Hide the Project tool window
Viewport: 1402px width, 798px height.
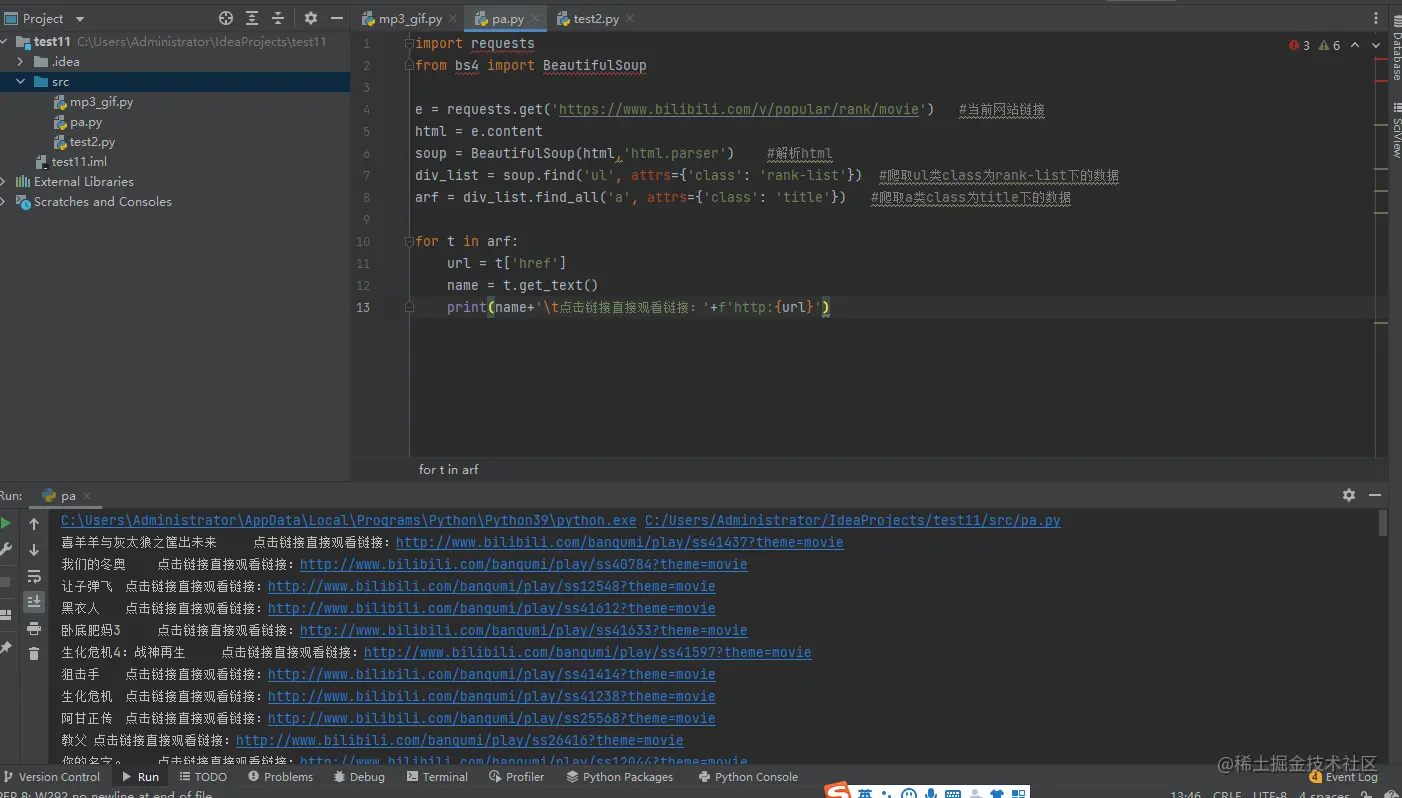[337, 18]
